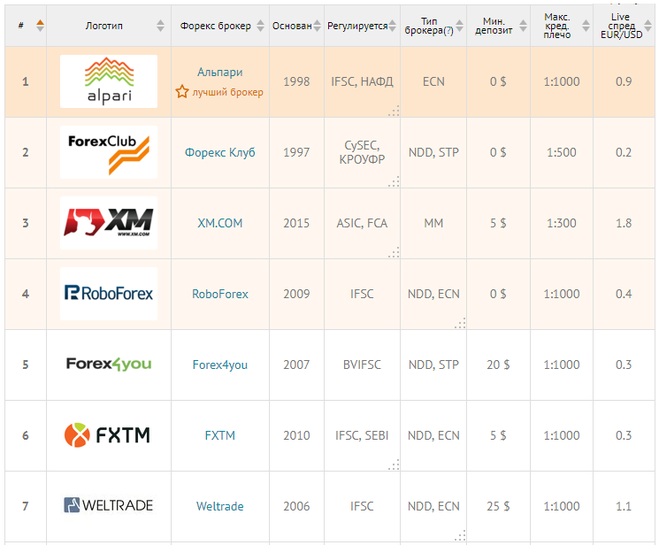Sort by Макс. кред. плечо column arrows

point(586,26)
